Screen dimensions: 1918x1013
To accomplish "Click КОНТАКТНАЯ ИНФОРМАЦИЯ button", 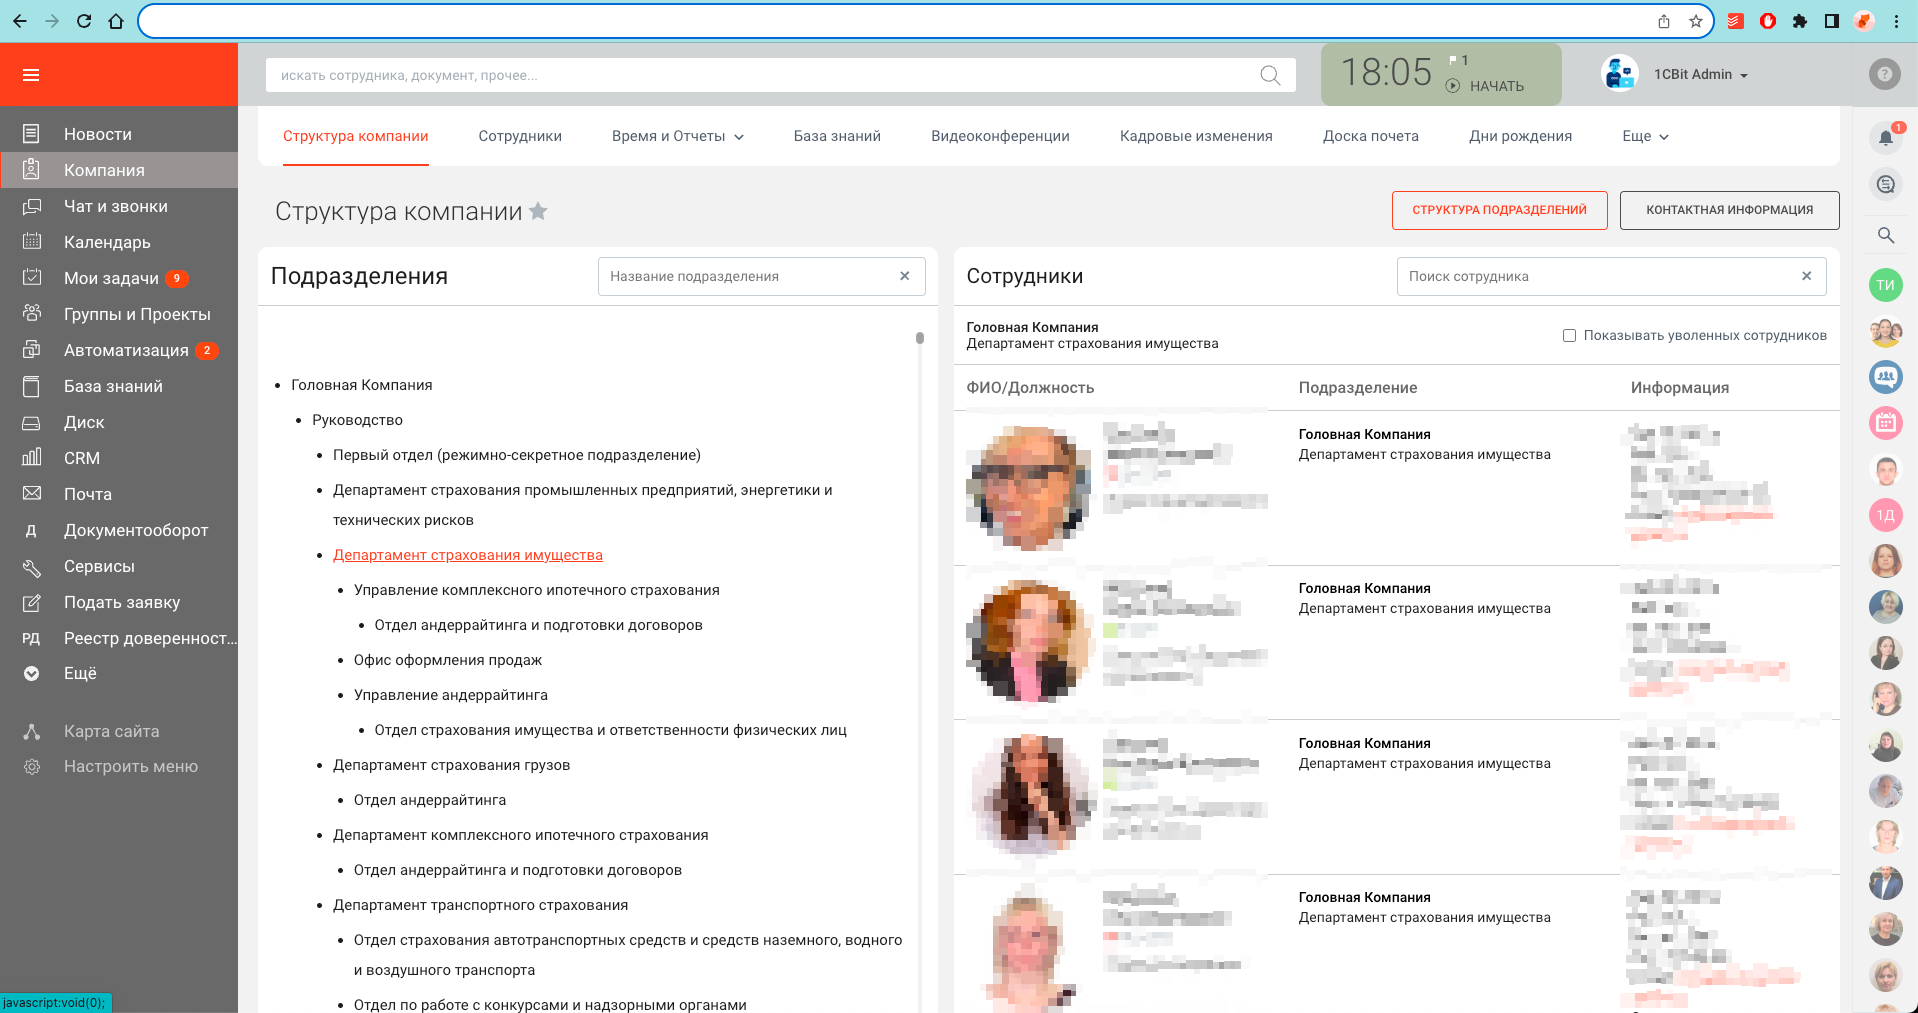I will [1729, 210].
